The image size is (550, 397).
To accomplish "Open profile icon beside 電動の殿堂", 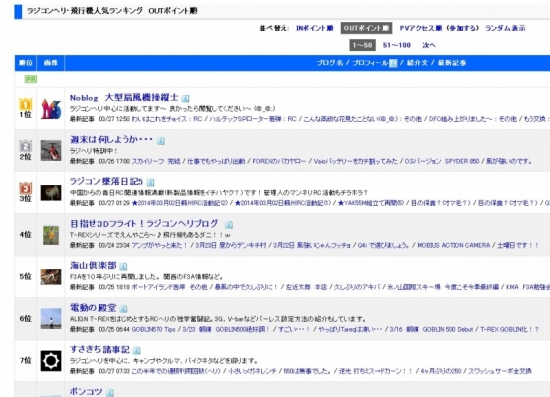I will (x=123, y=309).
